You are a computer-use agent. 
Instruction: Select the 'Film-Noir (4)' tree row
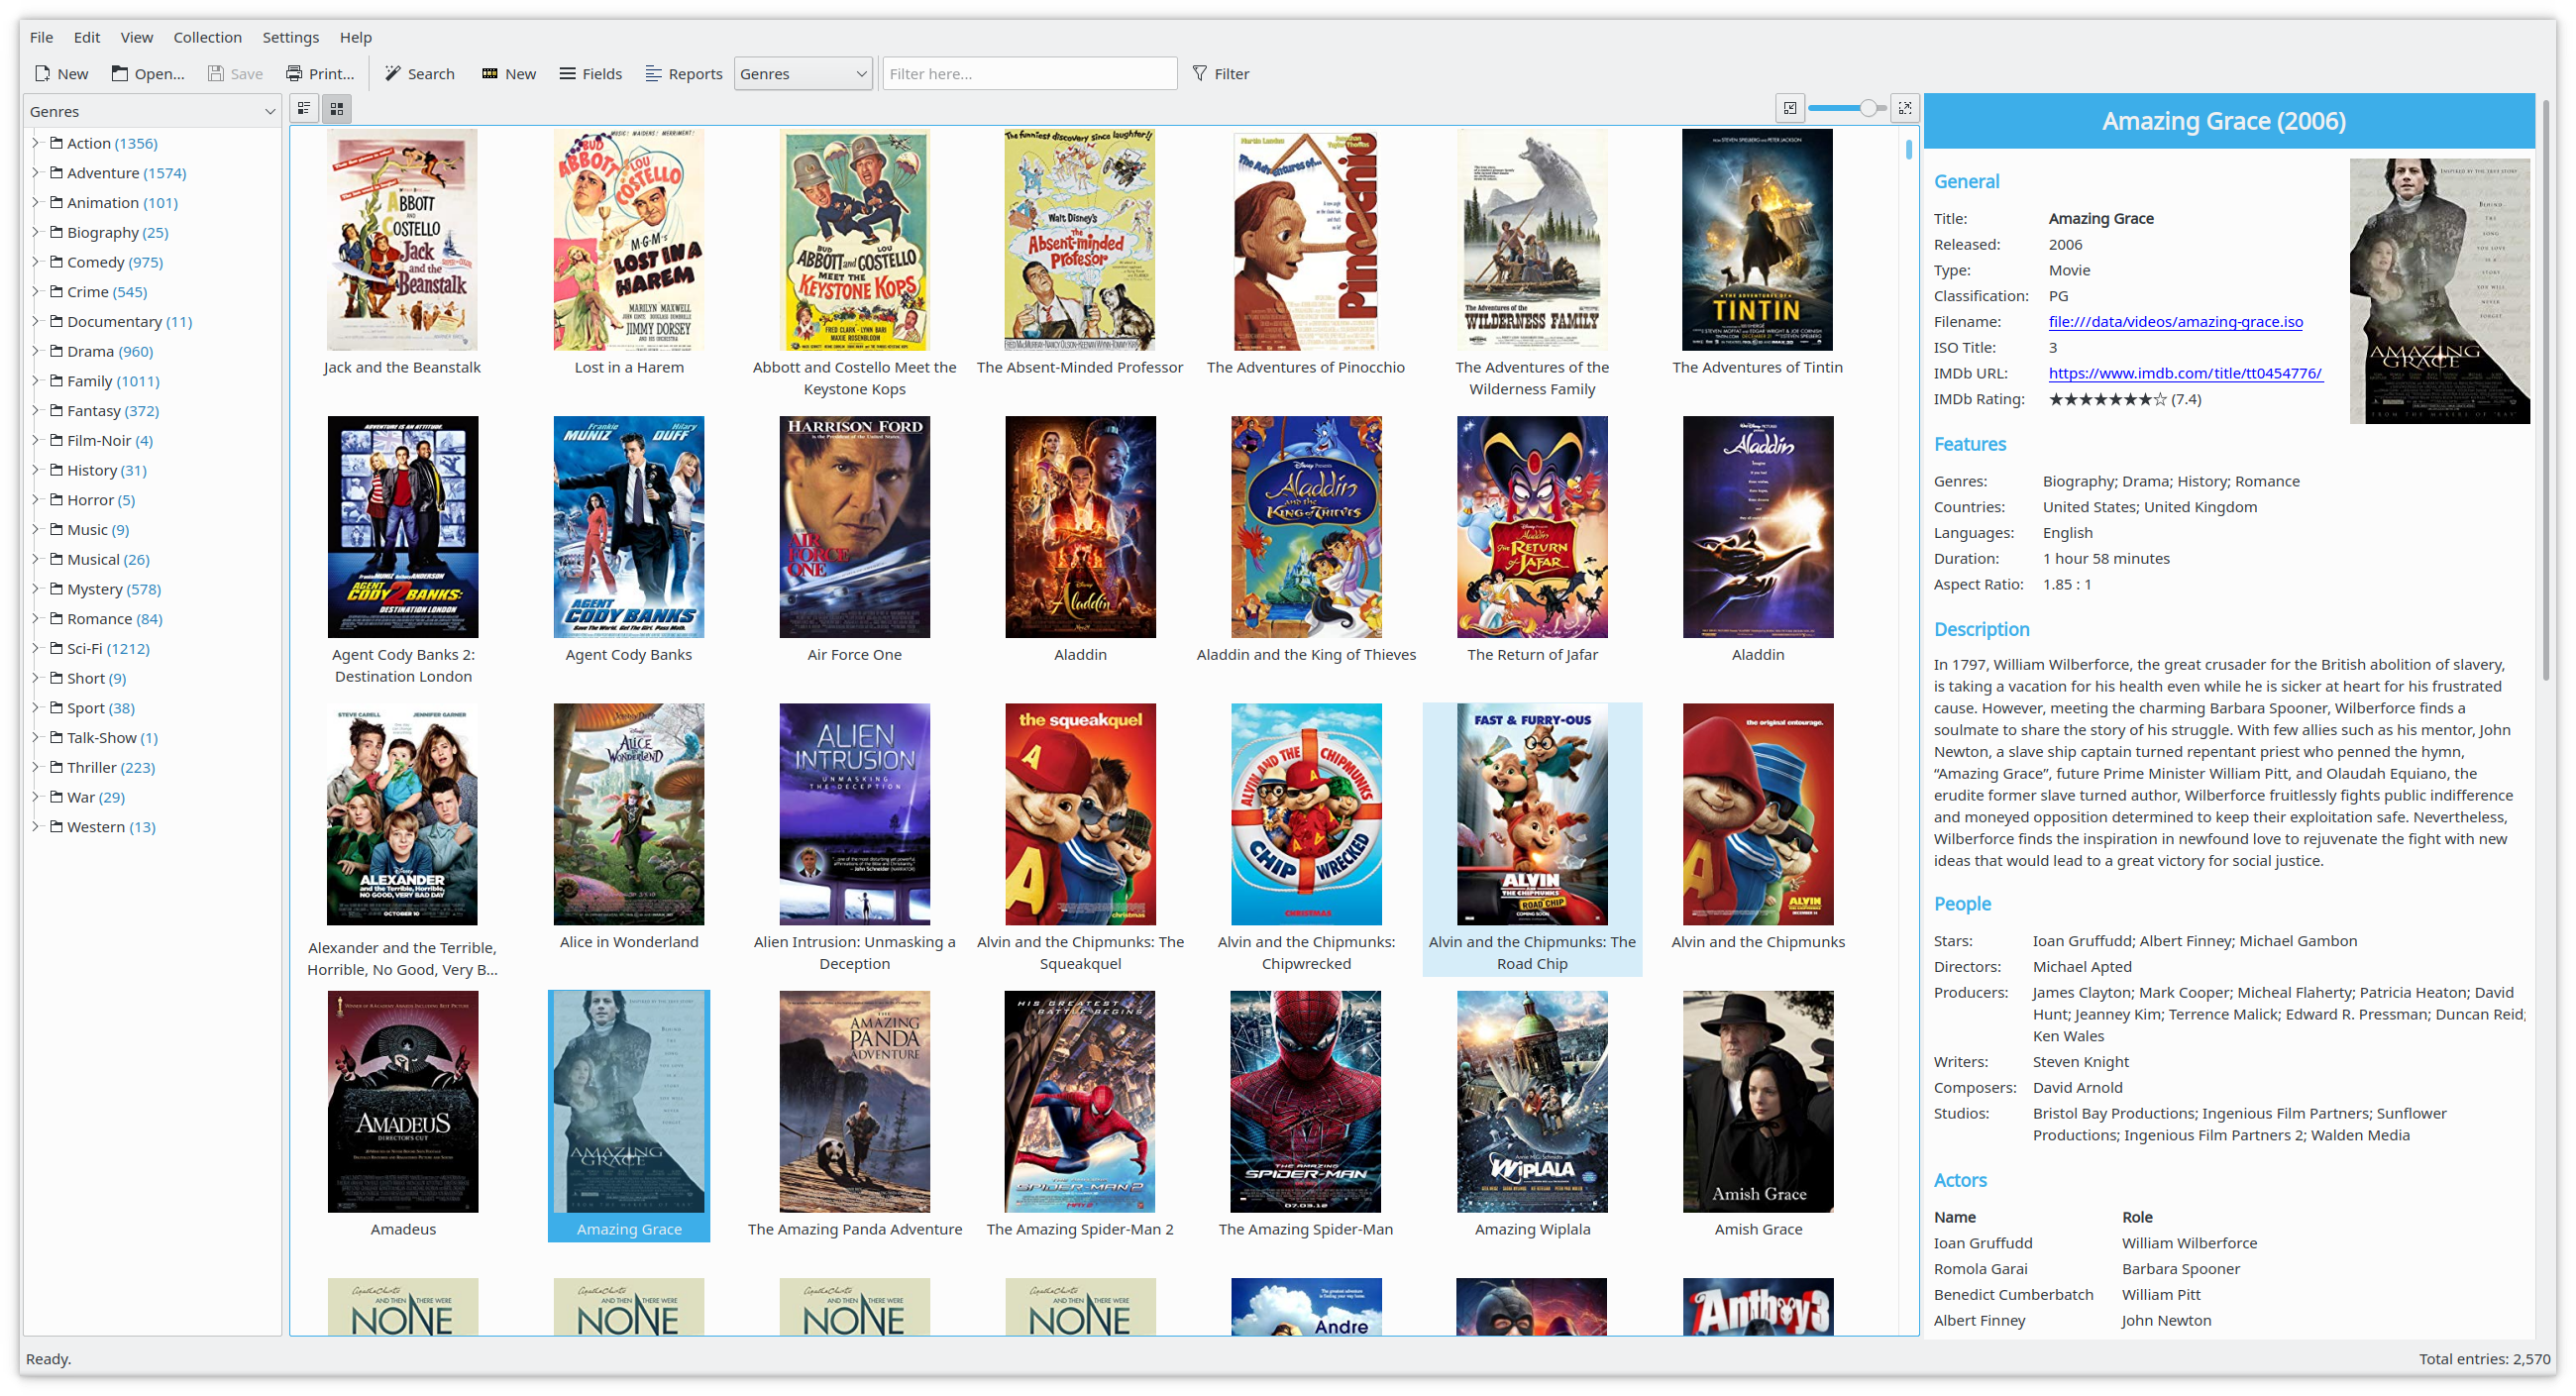152,441
